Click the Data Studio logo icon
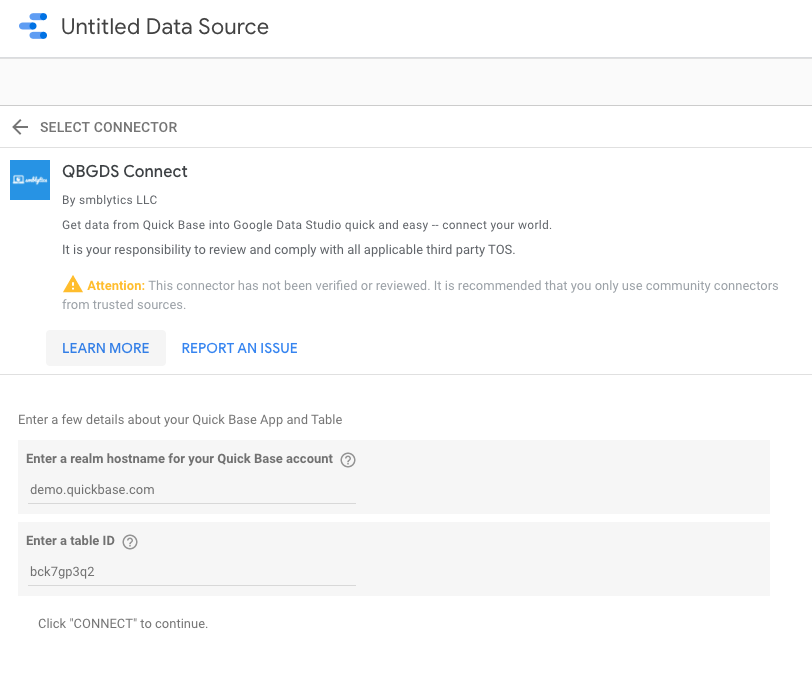This screenshot has height=679, width=812. coord(33,26)
